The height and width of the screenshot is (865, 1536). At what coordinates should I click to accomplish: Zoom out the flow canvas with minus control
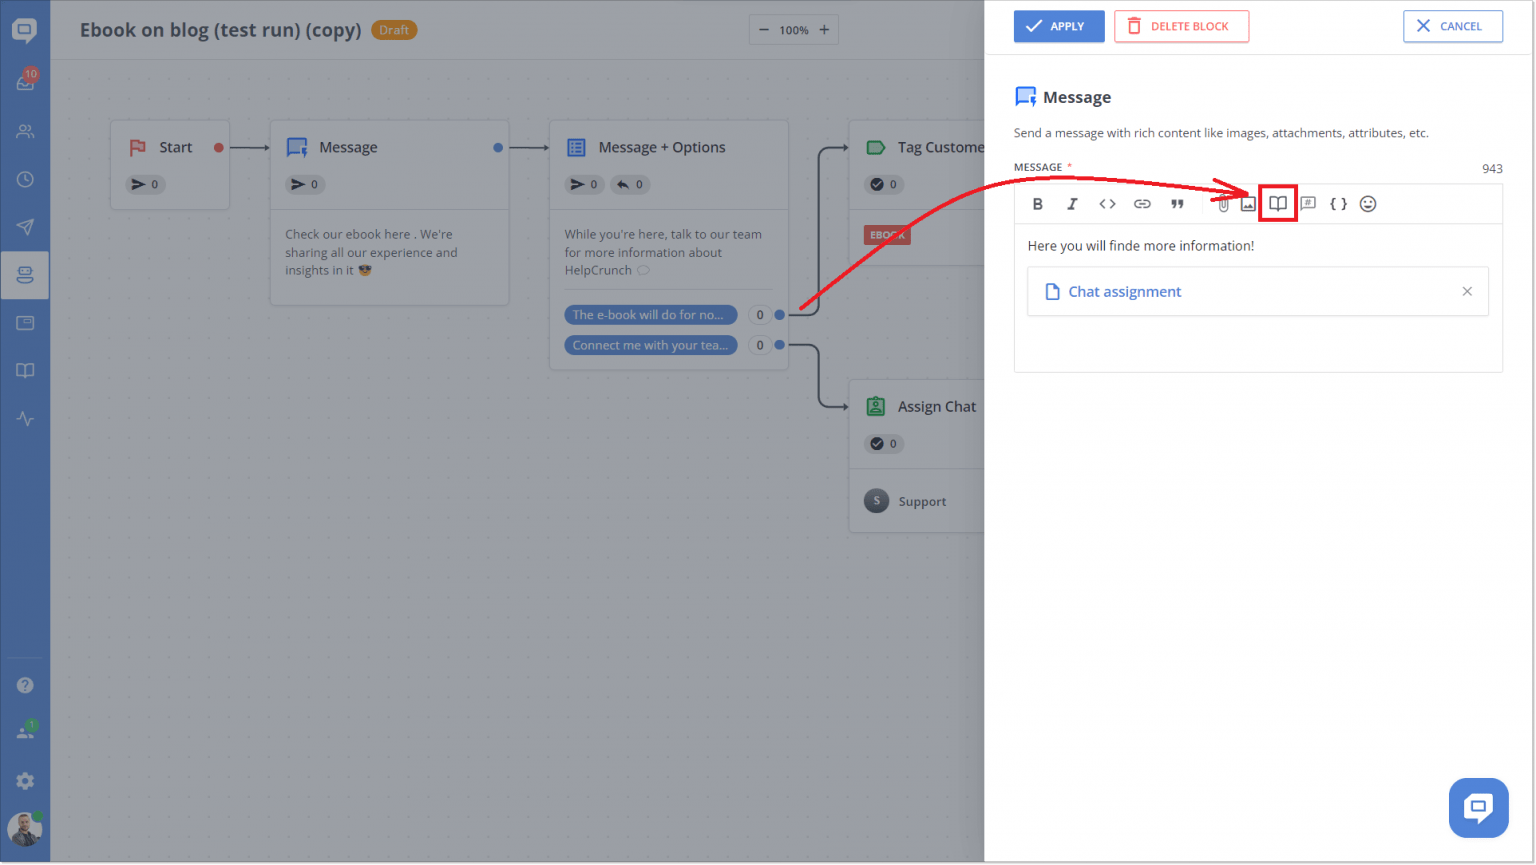tap(765, 30)
